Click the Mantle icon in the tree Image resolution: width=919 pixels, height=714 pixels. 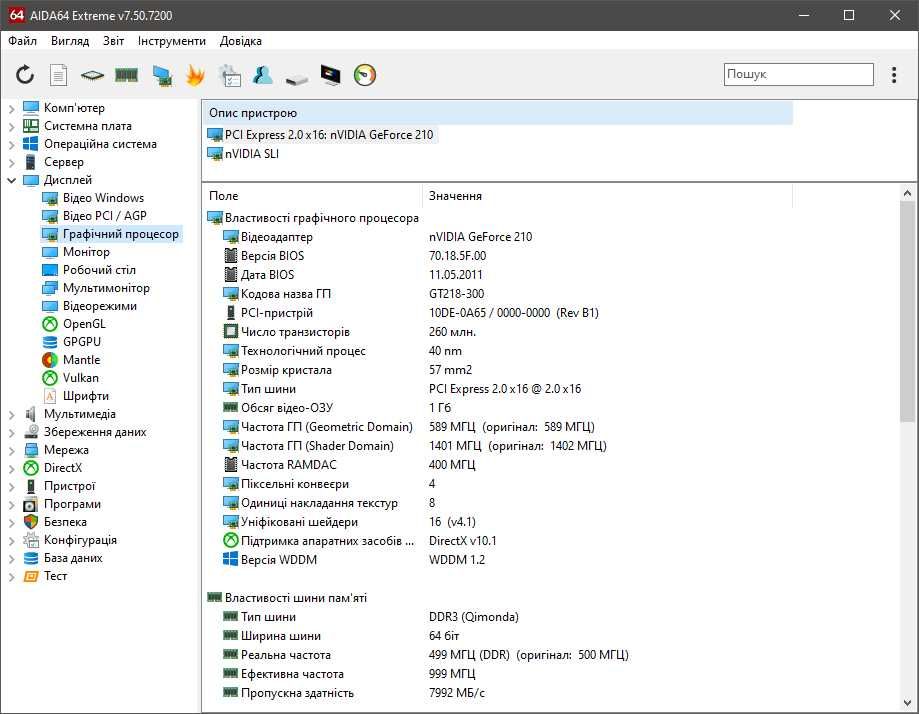(50, 360)
